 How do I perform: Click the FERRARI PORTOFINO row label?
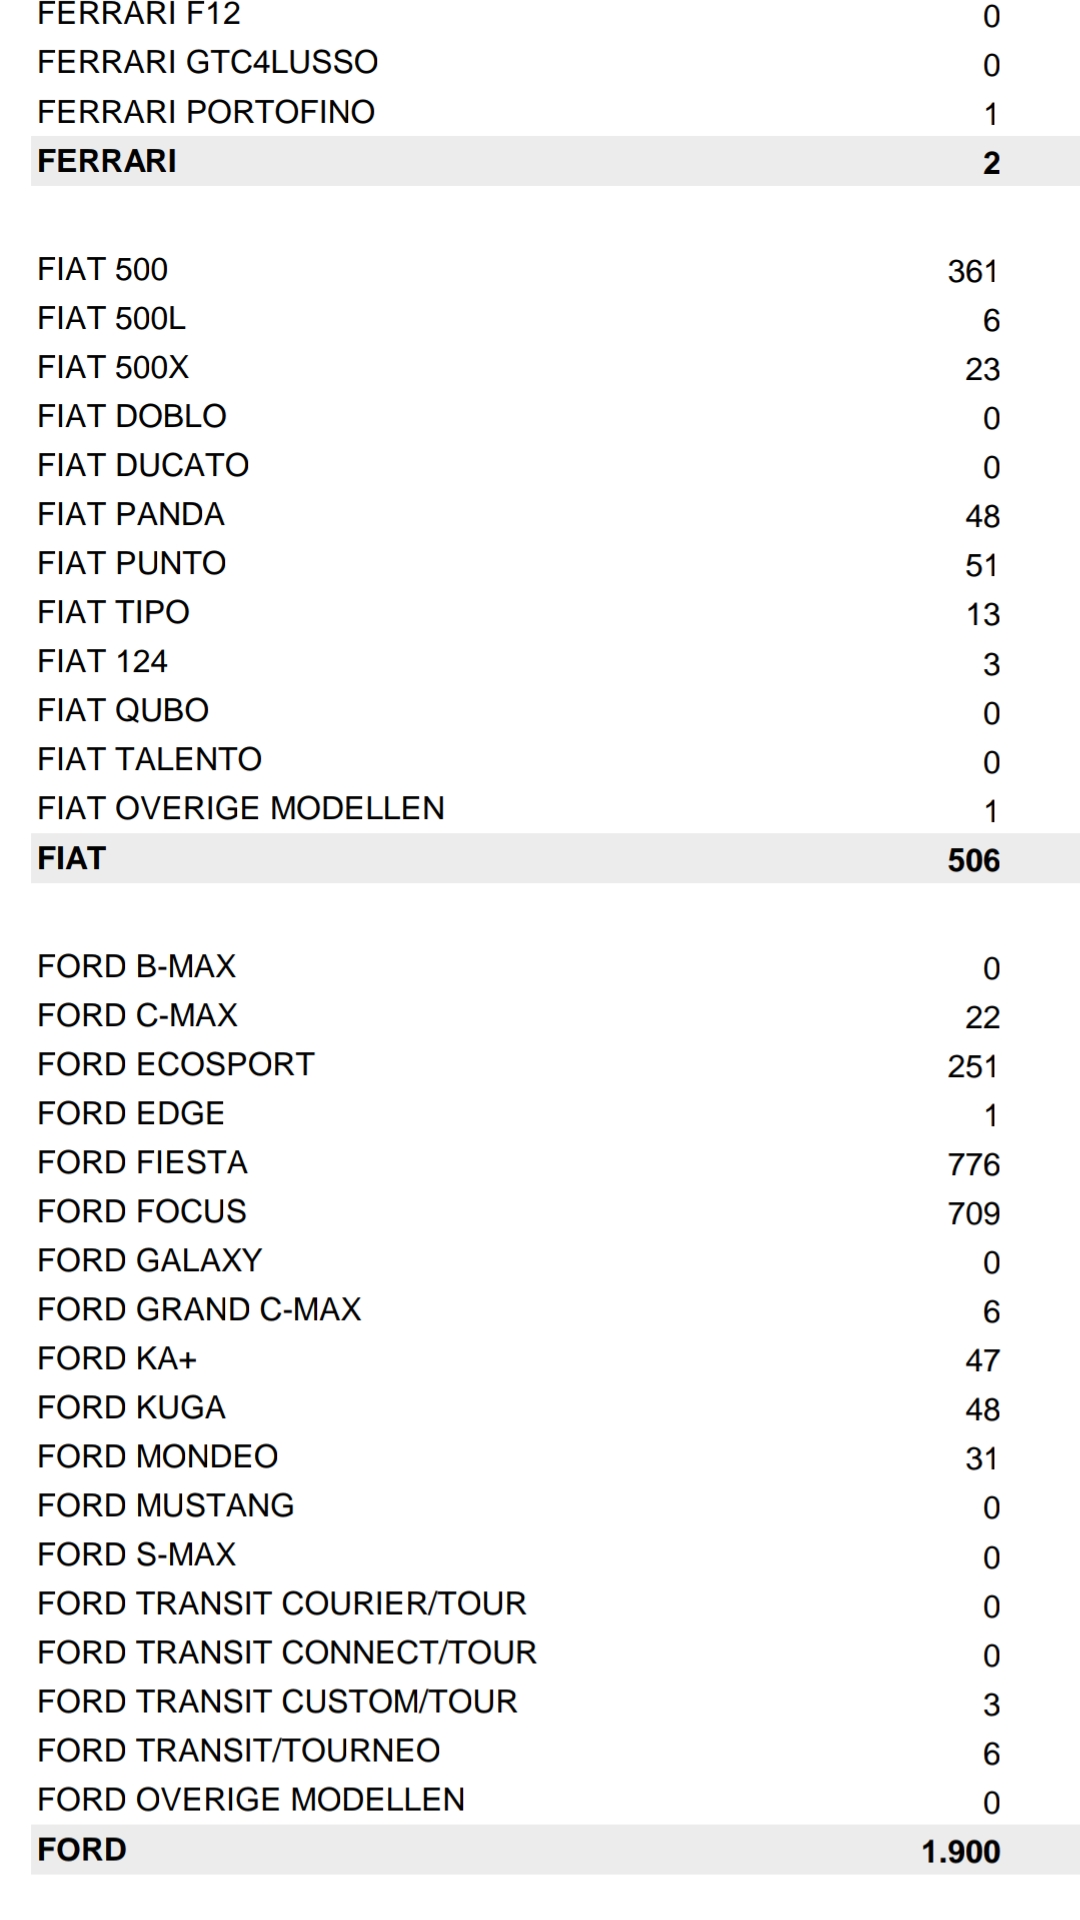[206, 112]
